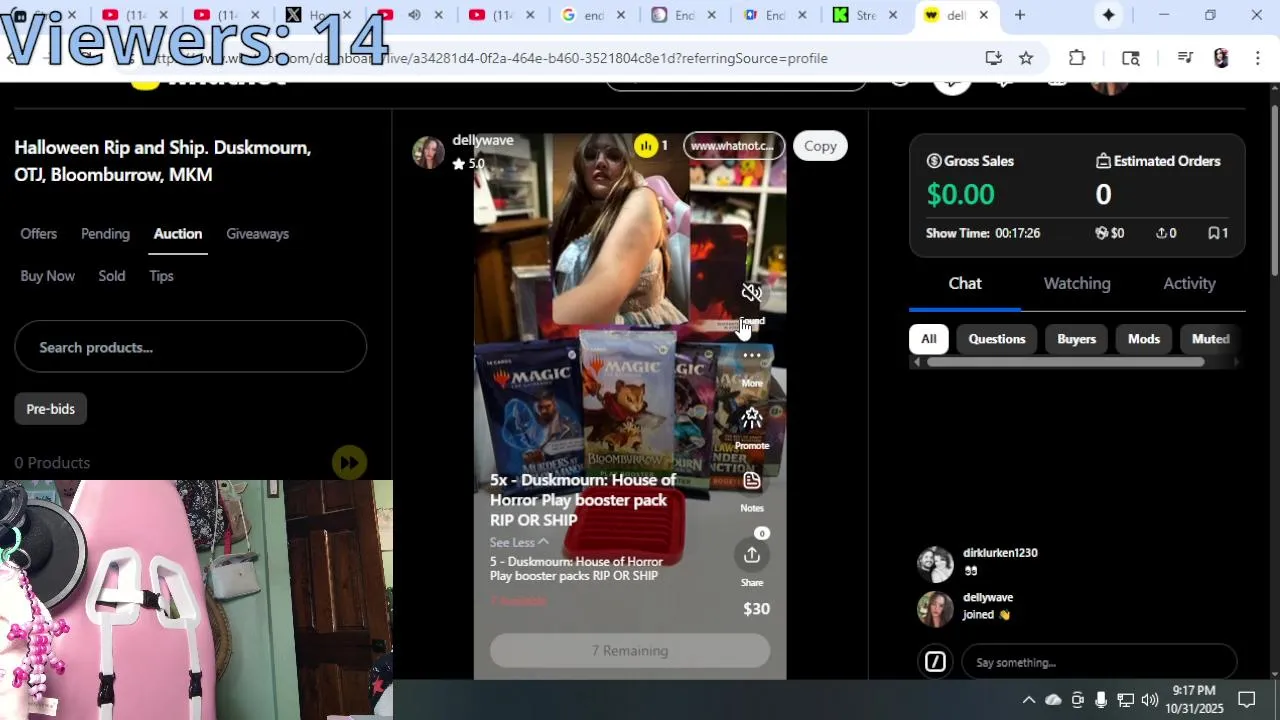1280x720 pixels.
Task: Select the Chat tab
Action: pyautogui.click(x=965, y=284)
